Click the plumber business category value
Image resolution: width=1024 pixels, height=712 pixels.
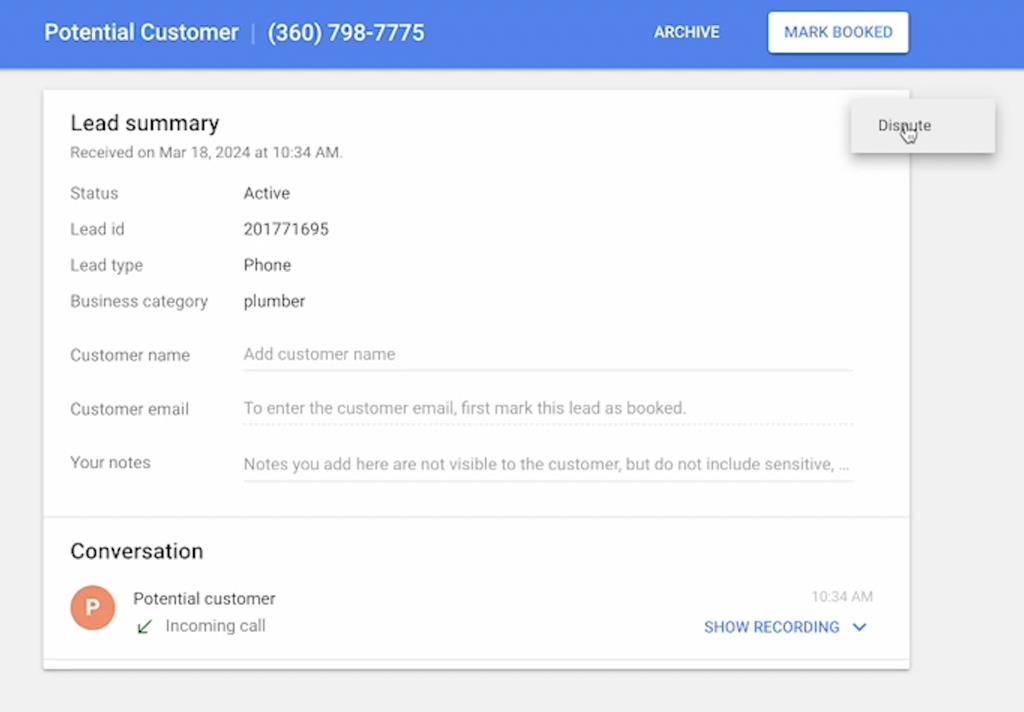tap(274, 301)
